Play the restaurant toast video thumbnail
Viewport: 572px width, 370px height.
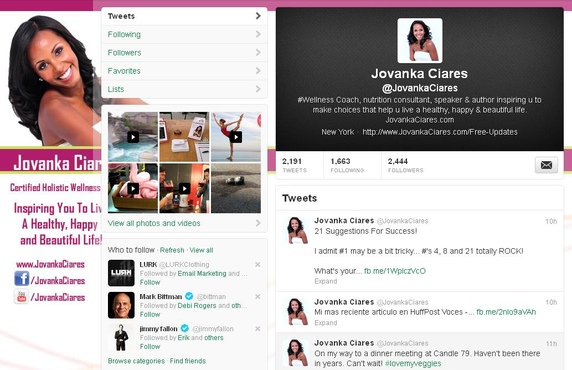185,188
